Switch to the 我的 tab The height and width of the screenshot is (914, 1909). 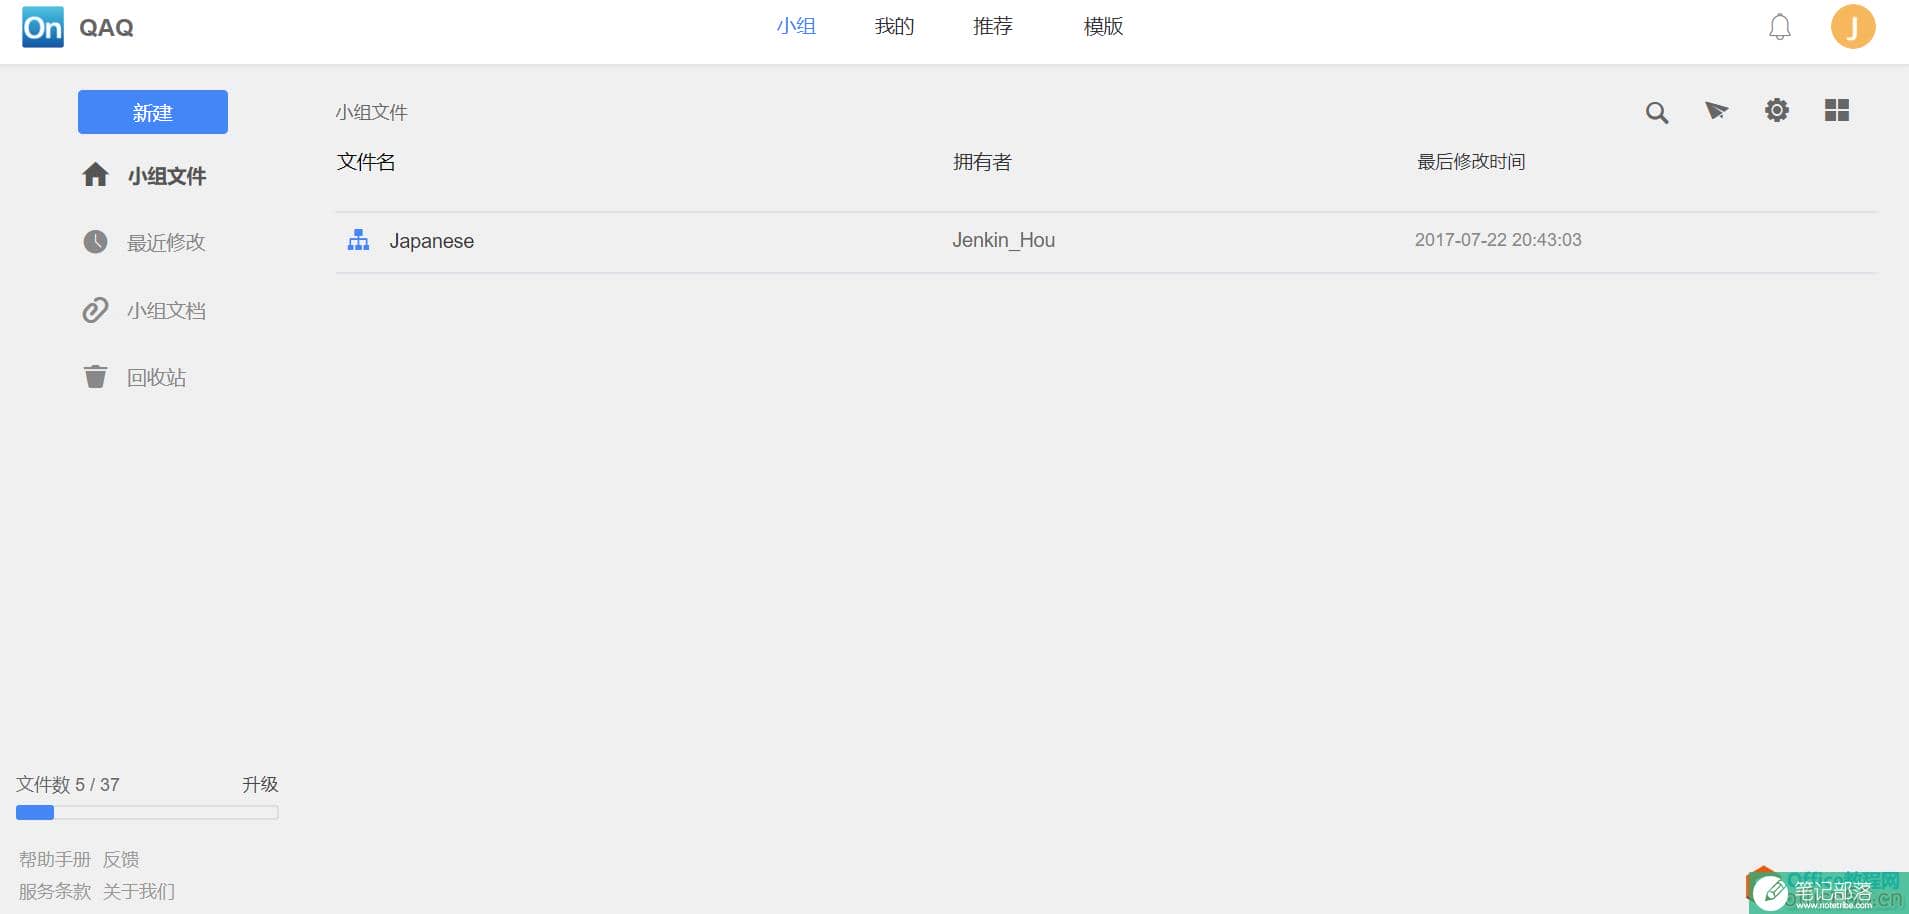coord(894,26)
